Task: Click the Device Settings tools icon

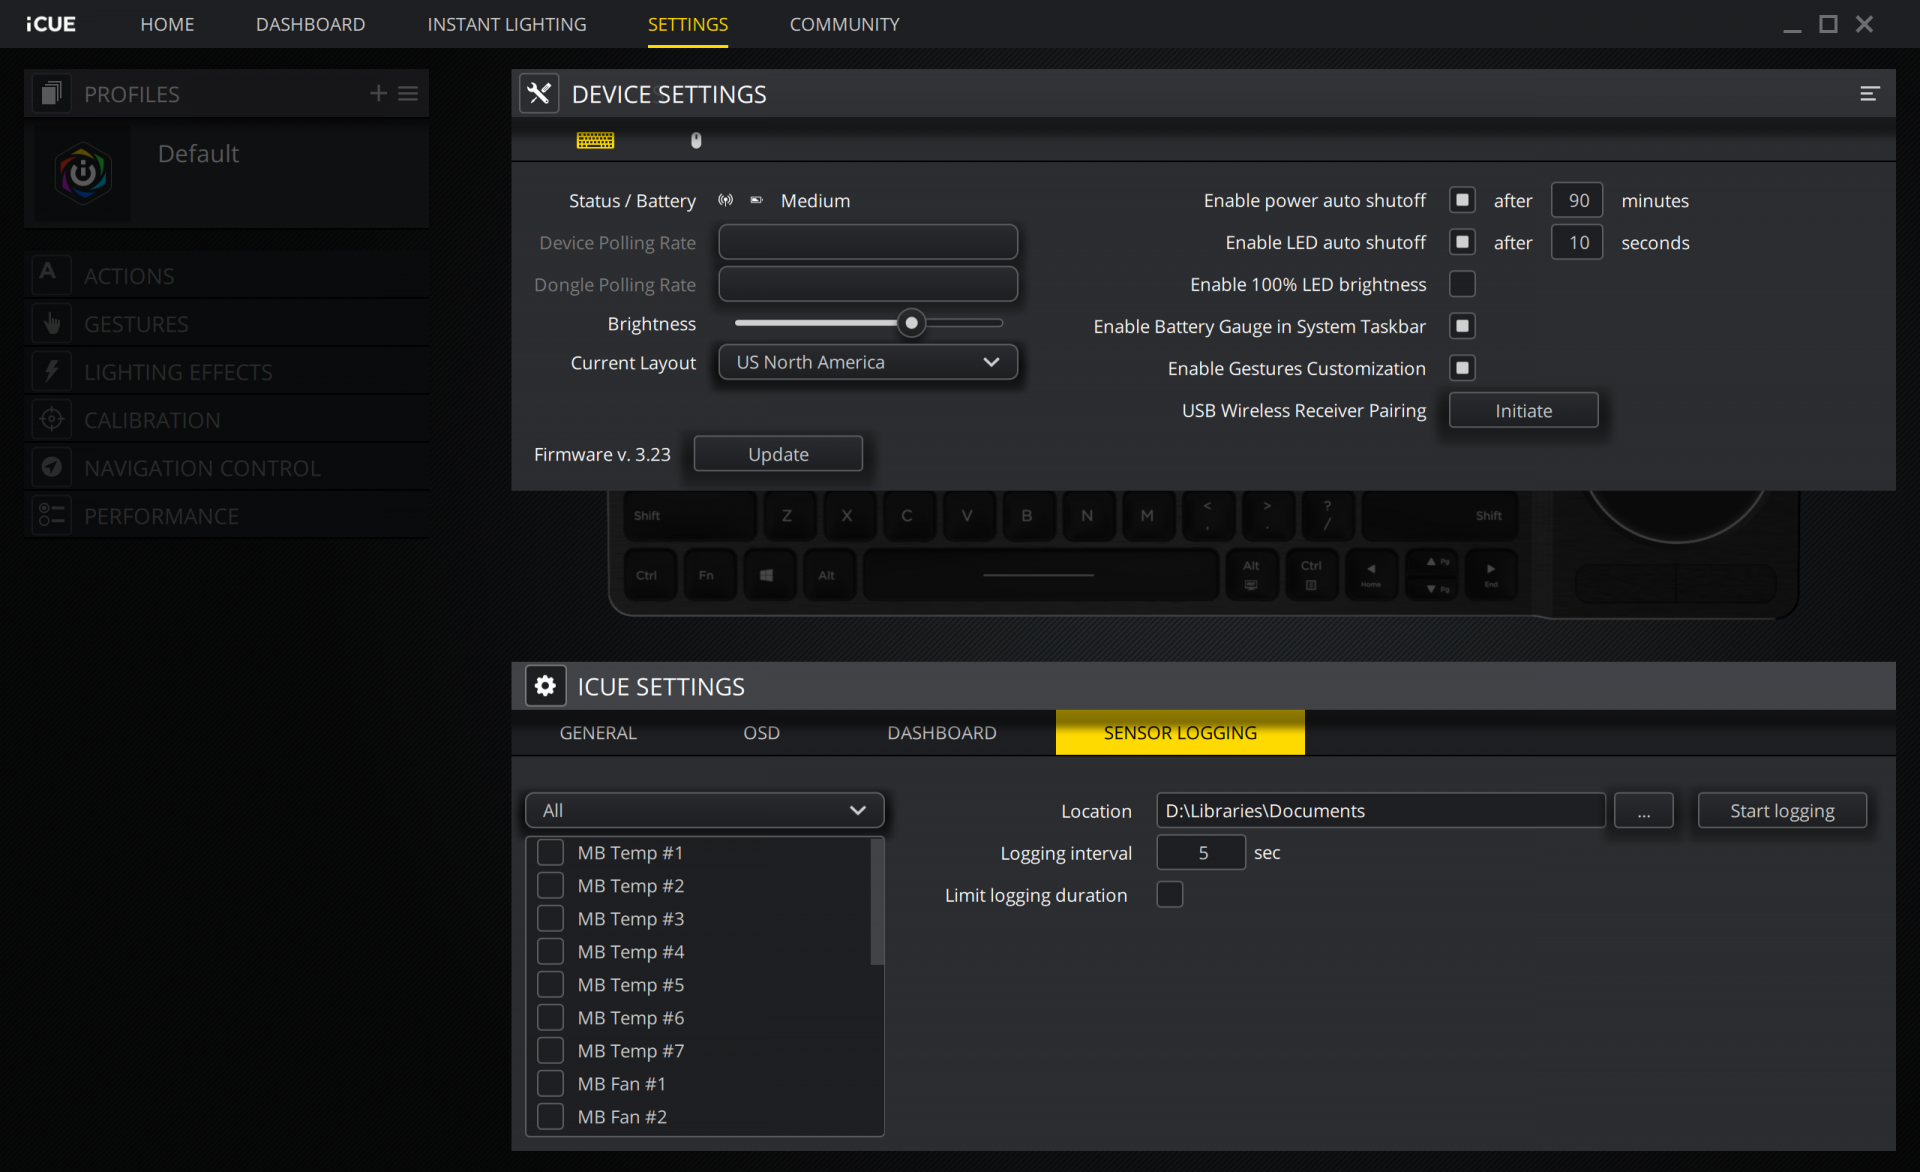Action: [539, 94]
